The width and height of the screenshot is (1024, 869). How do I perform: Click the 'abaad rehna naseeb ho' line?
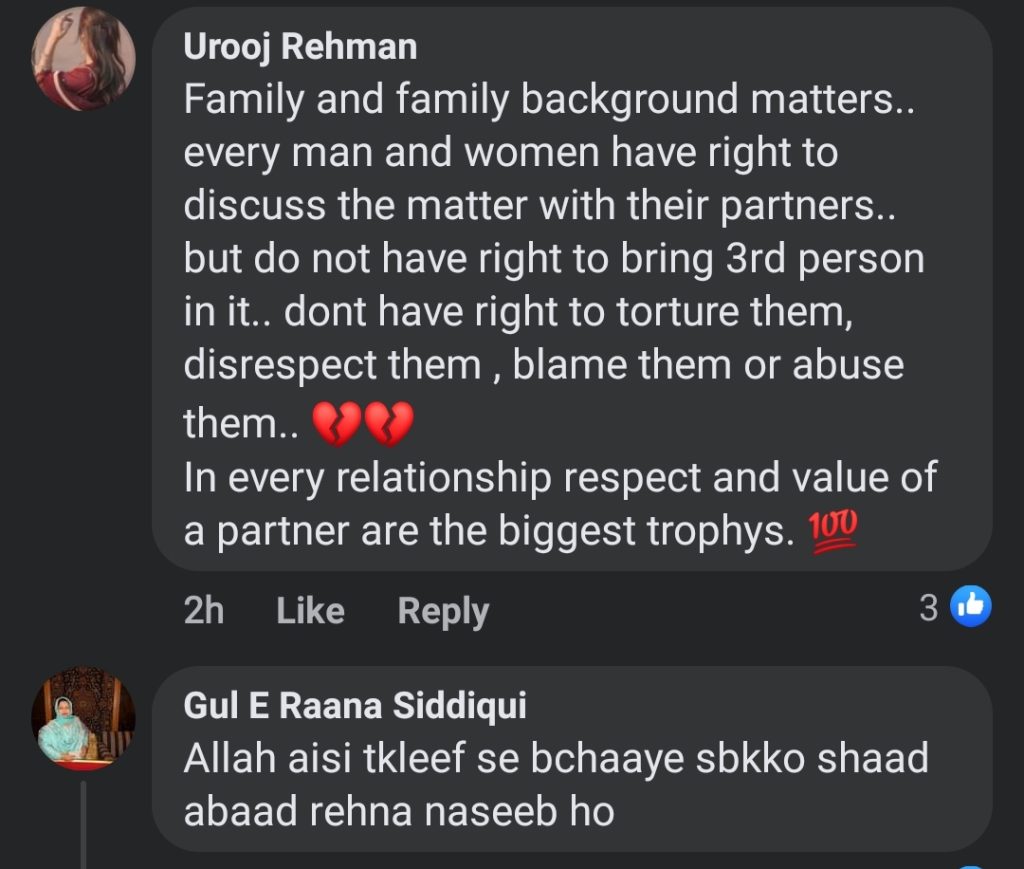point(398,812)
